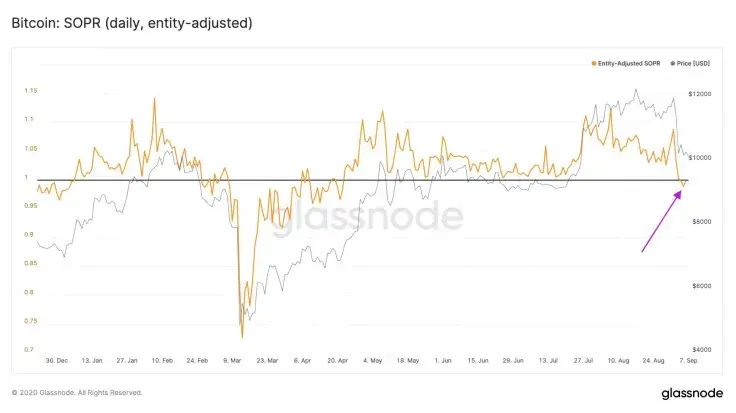
Task: Click the orange Entity-Adjusted SOPR legend dot
Action: coord(594,63)
